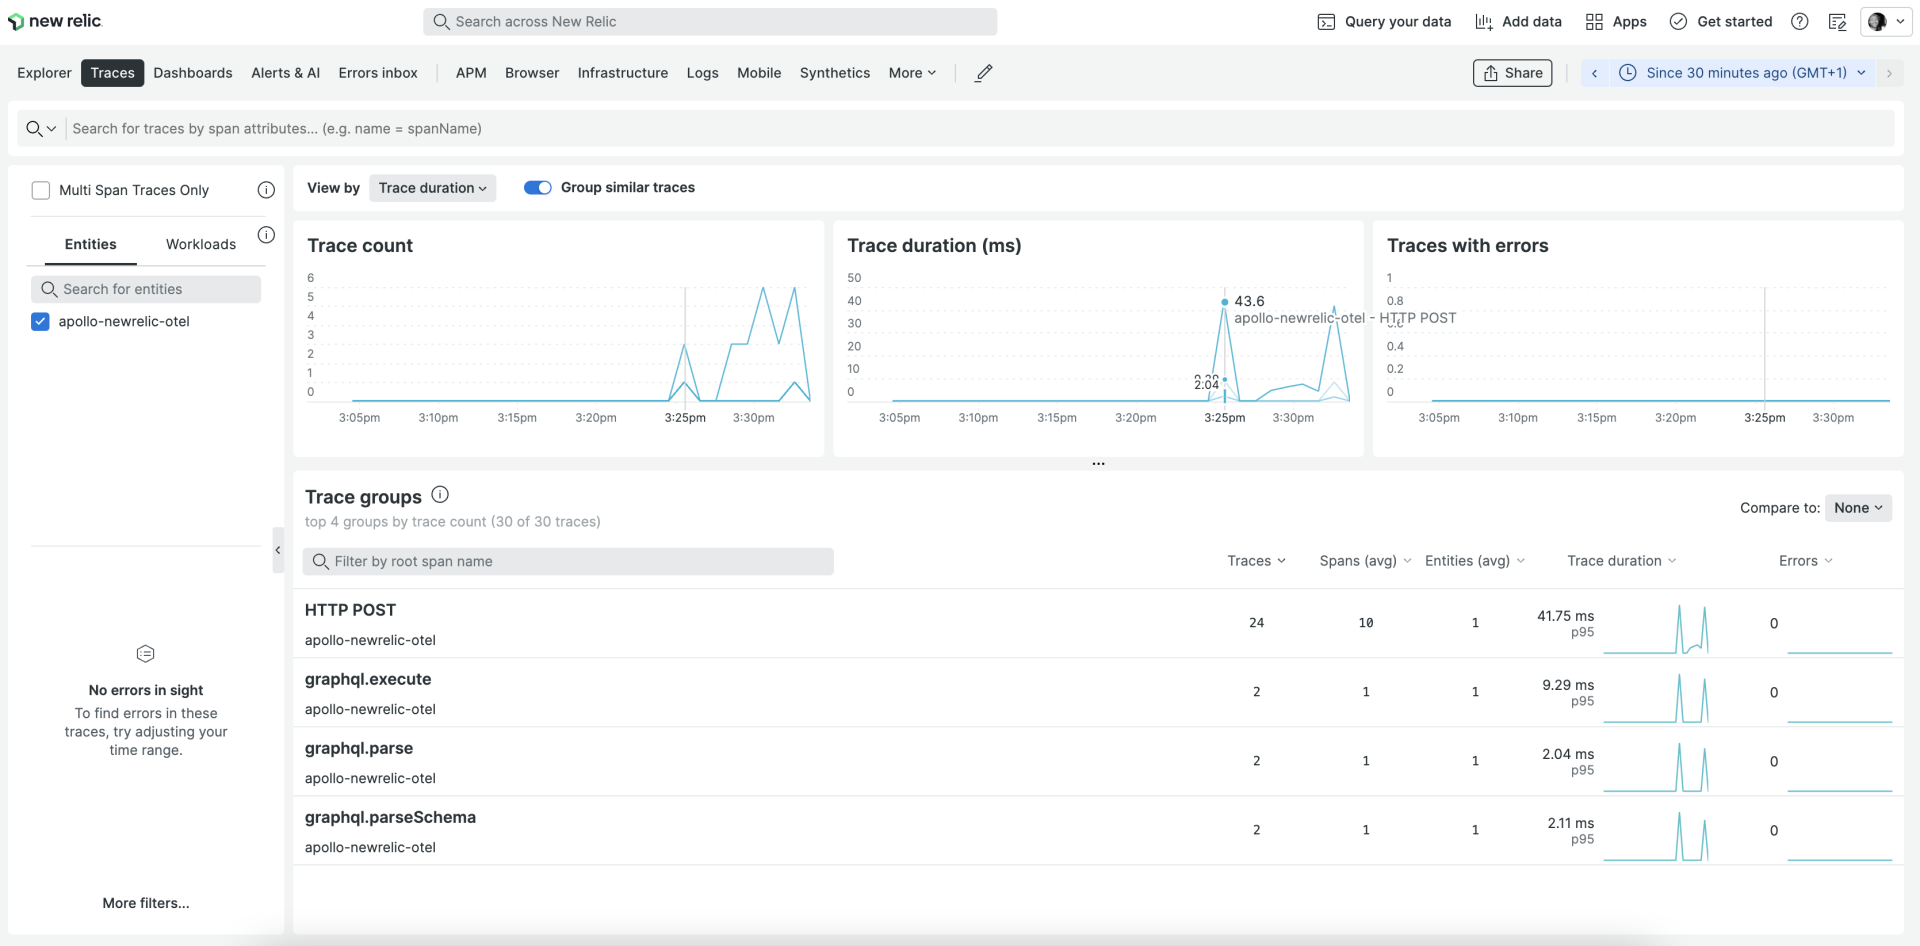Enable Multi Span Traces Only
This screenshot has width=1920, height=946.
40,189
